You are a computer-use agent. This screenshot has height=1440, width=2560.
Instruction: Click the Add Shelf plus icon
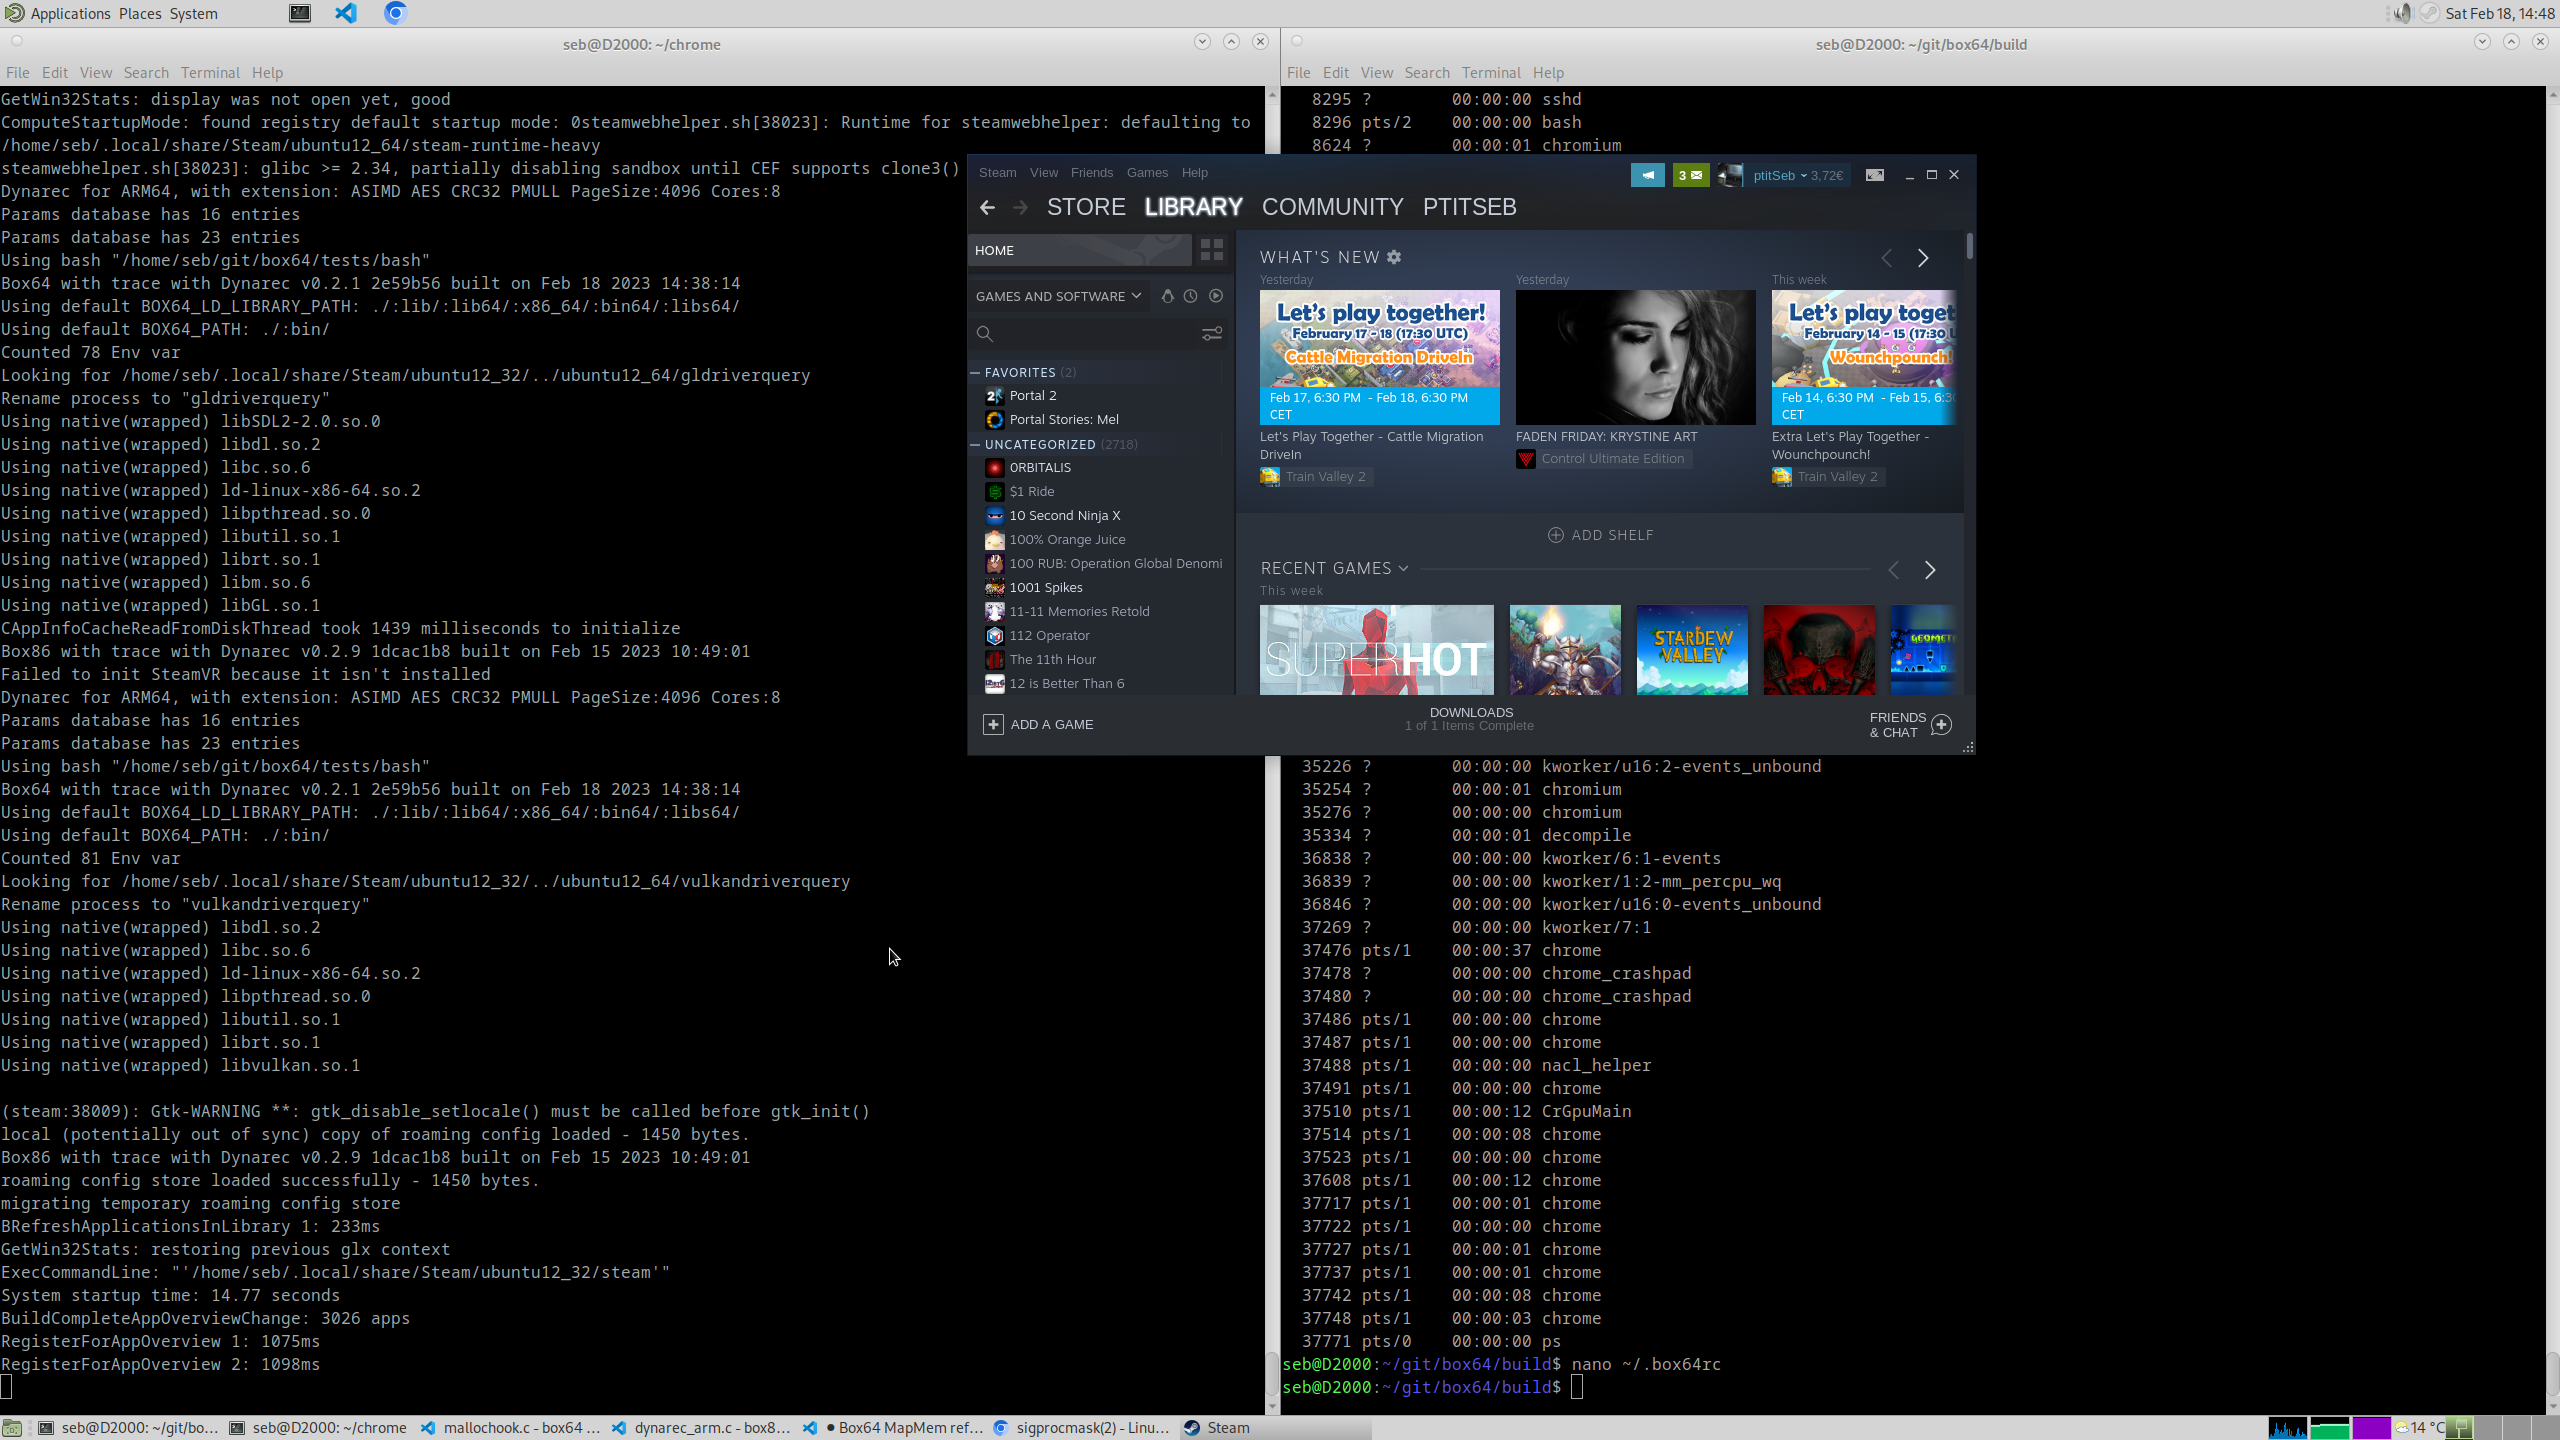1556,535
